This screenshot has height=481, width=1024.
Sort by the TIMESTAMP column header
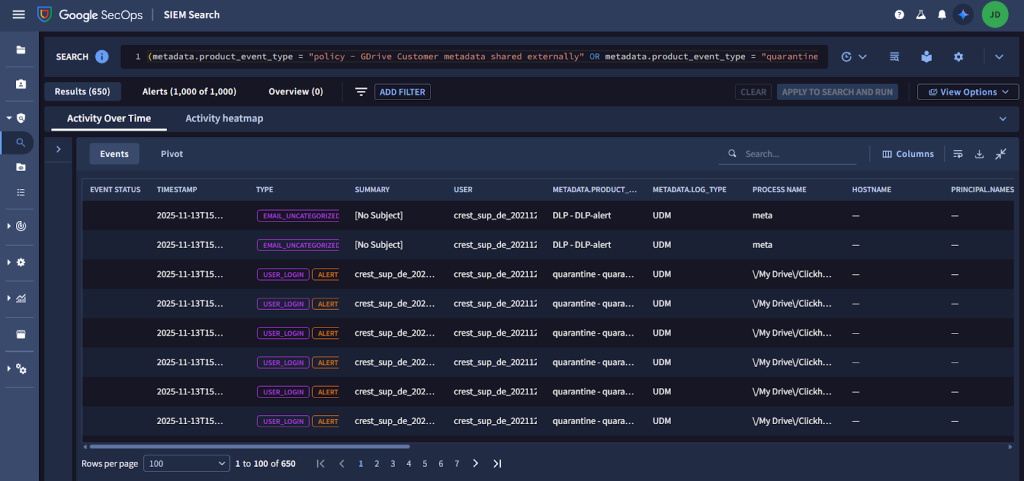[x=177, y=189]
